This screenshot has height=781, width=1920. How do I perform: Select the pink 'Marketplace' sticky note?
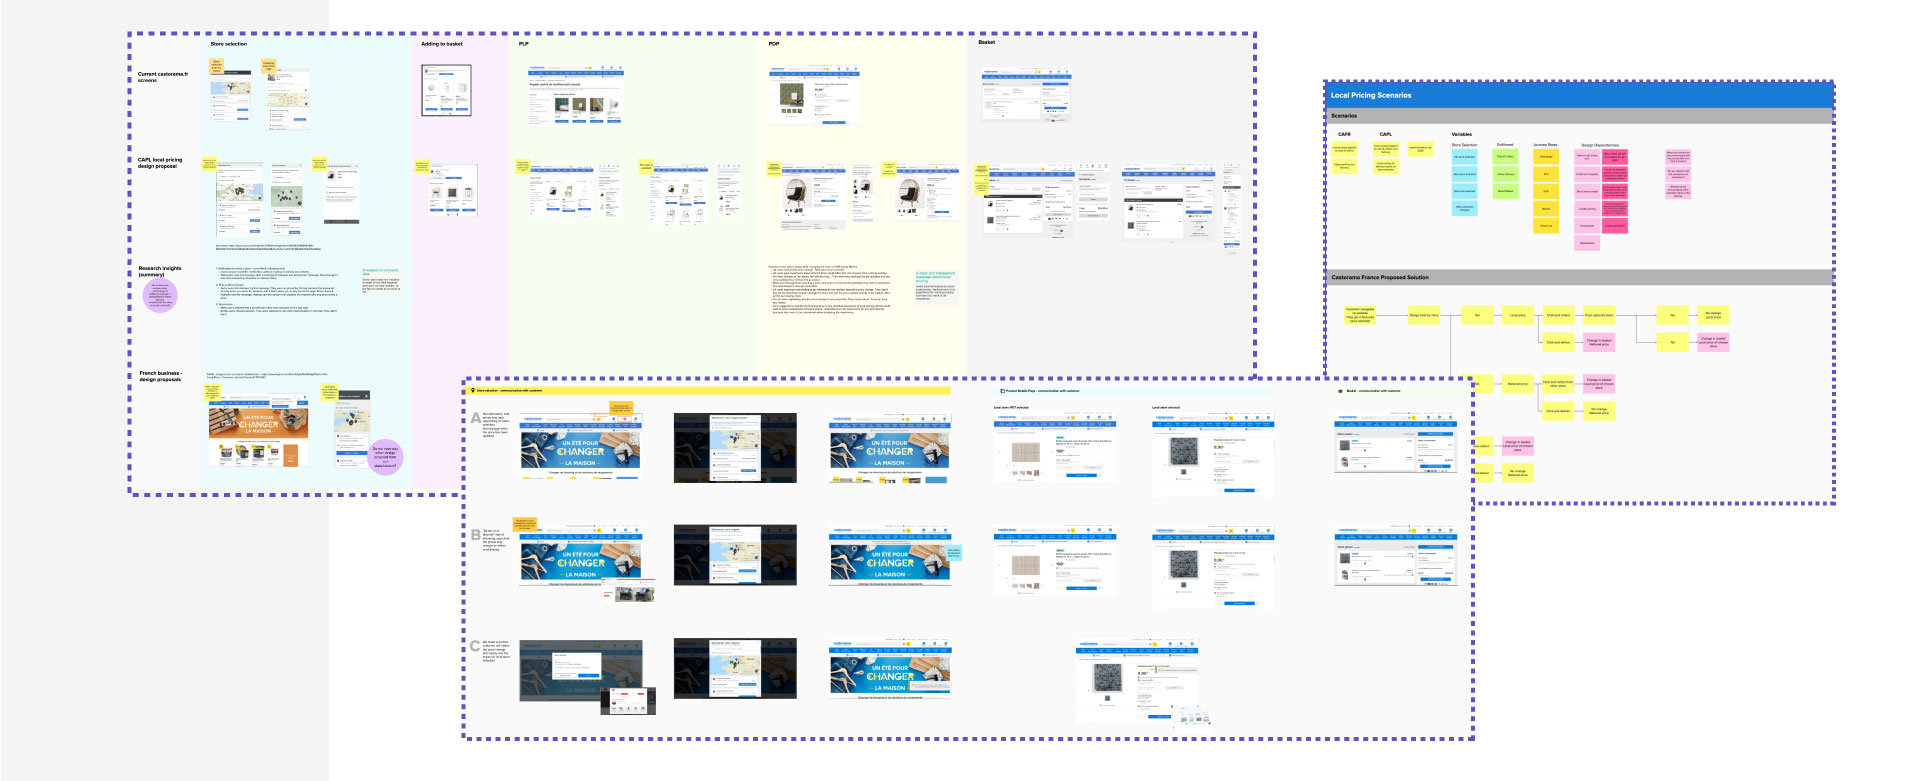(x=1587, y=243)
